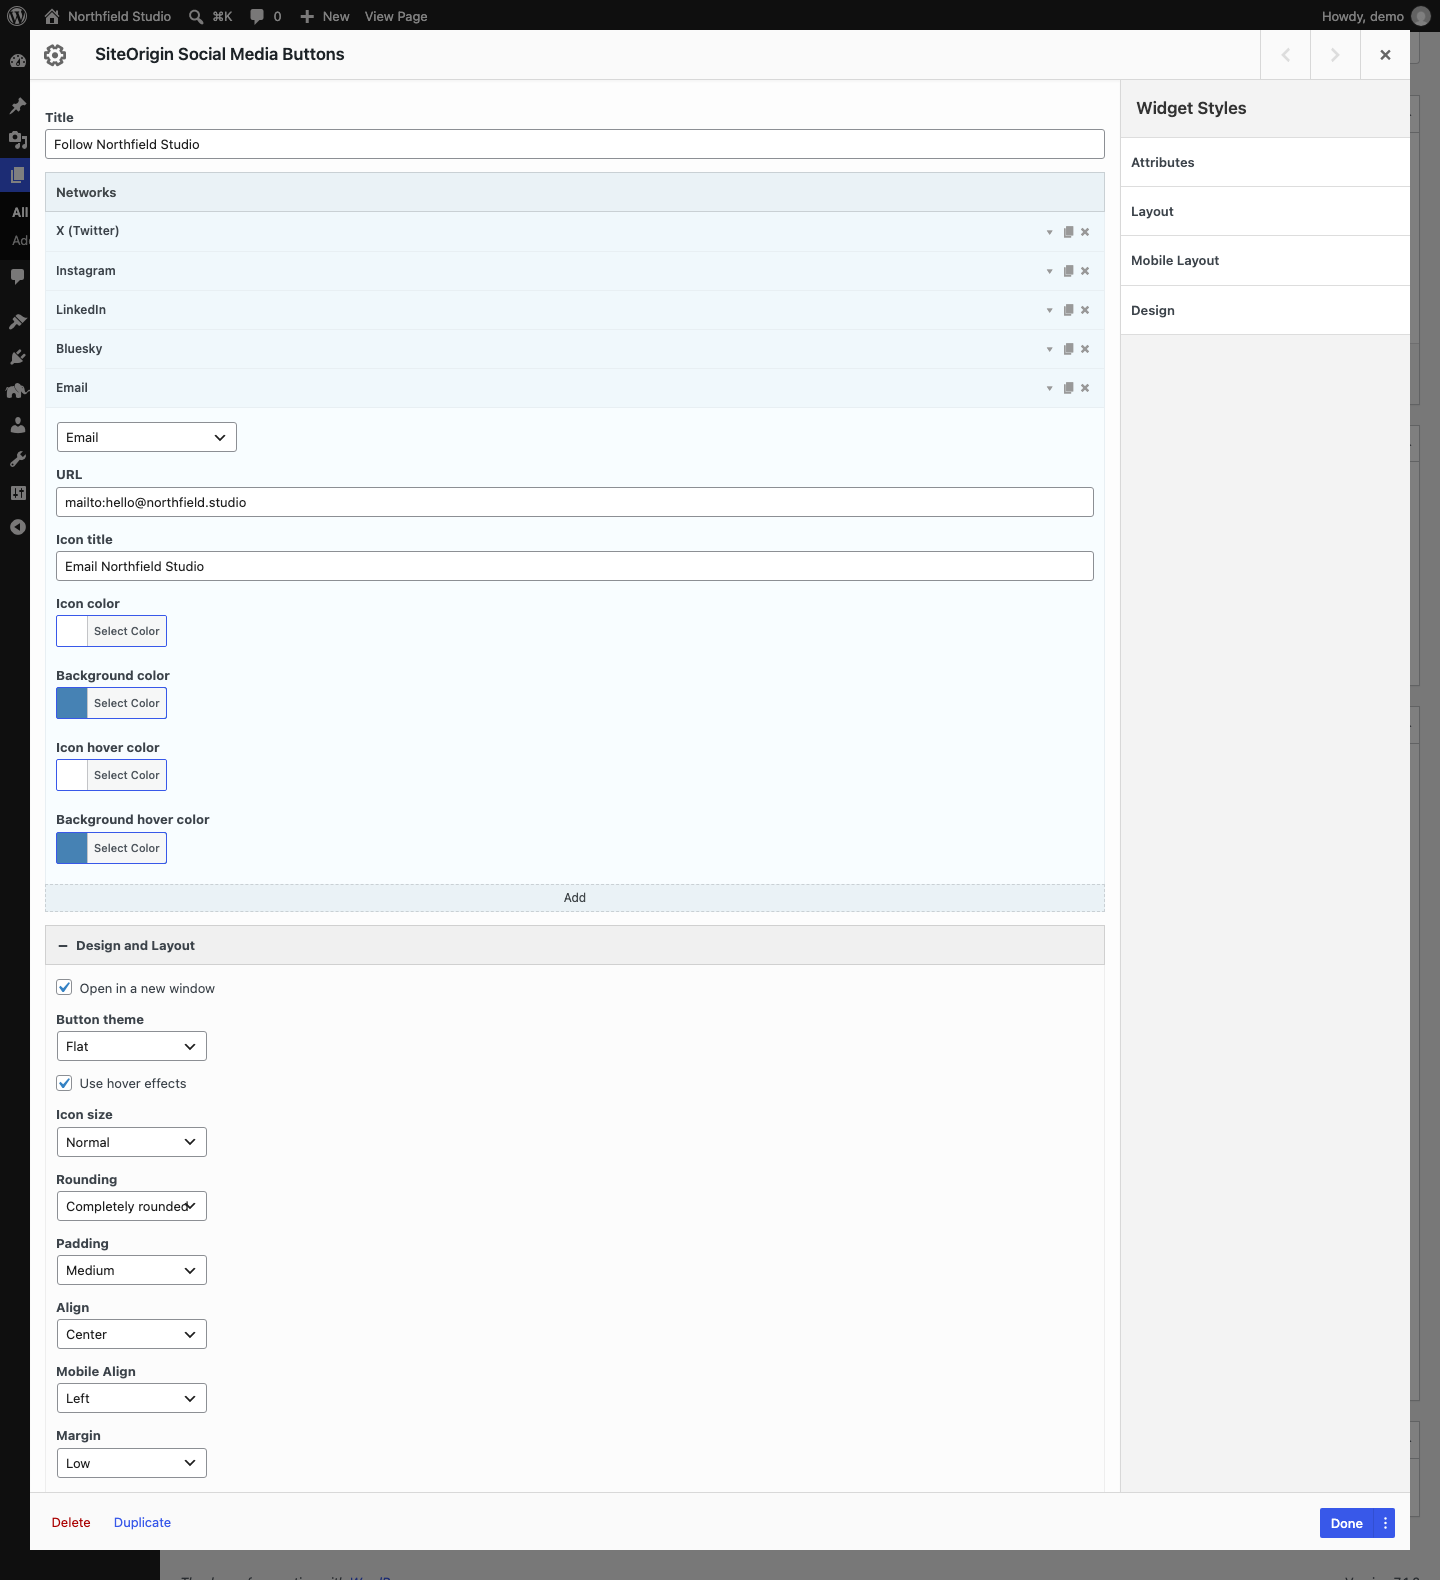
Task: Add a new network
Action: (x=575, y=898)
